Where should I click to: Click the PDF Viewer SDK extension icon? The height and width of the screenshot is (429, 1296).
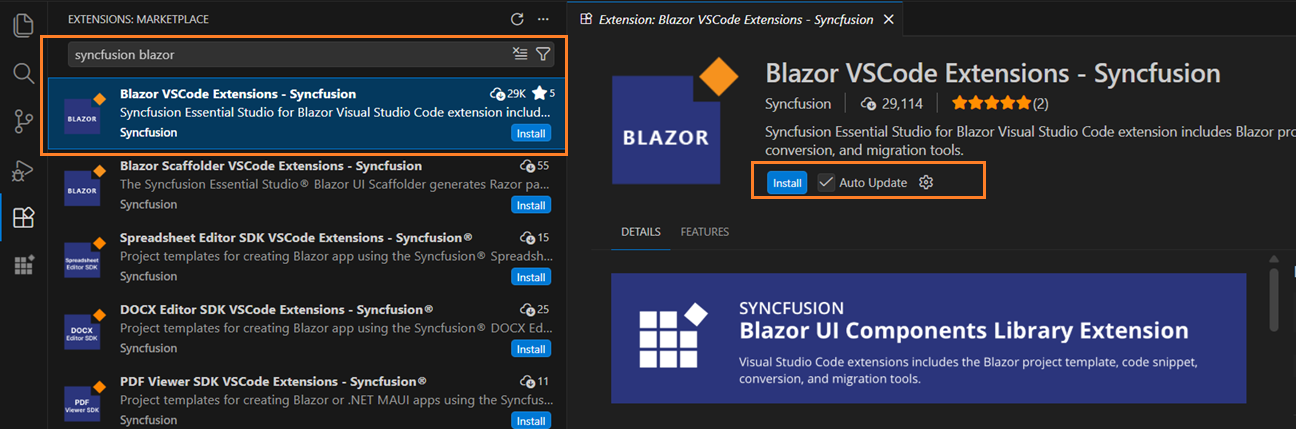pyautogui.click(x=85, y=402)
